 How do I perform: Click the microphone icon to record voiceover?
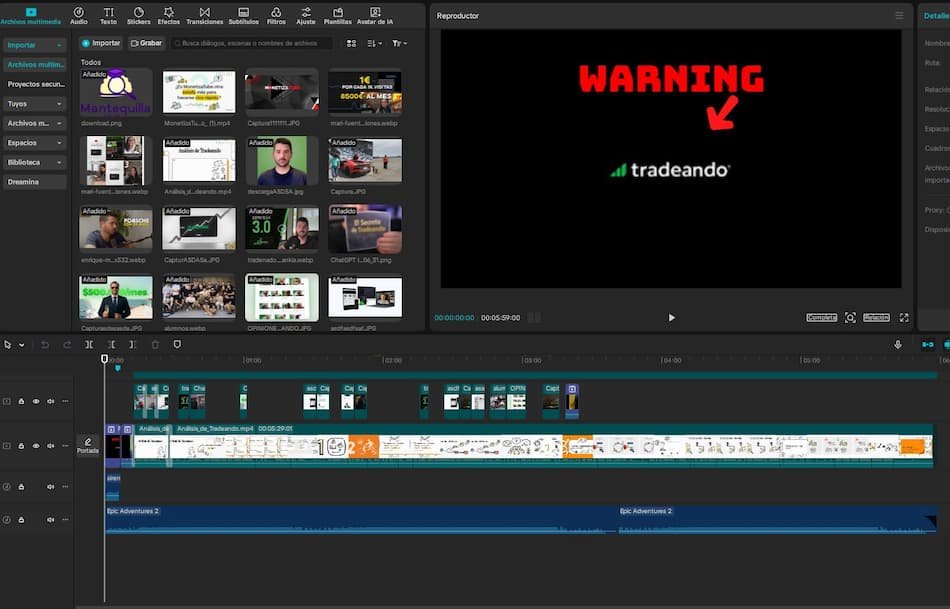pos(897,344)
